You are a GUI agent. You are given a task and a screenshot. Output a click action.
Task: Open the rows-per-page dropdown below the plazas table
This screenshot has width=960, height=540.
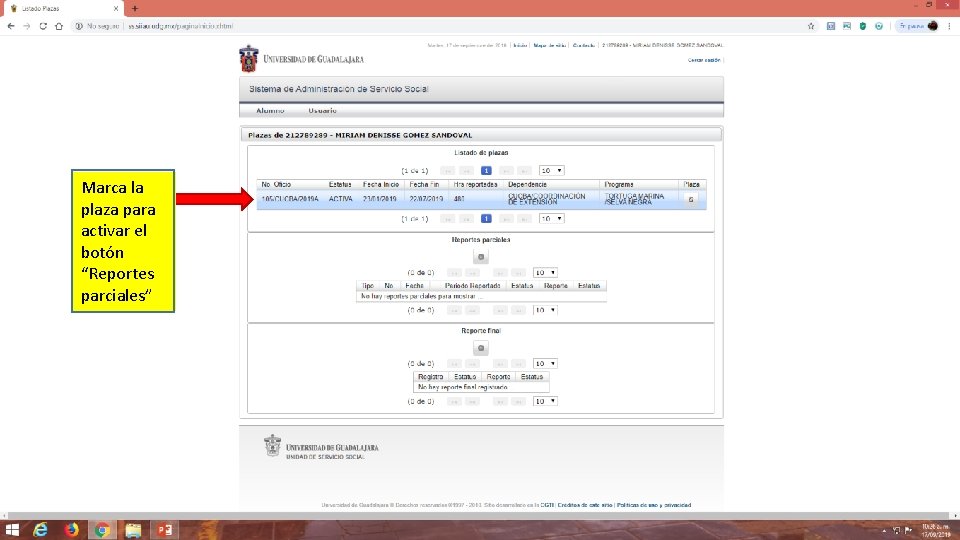point(551,219)
